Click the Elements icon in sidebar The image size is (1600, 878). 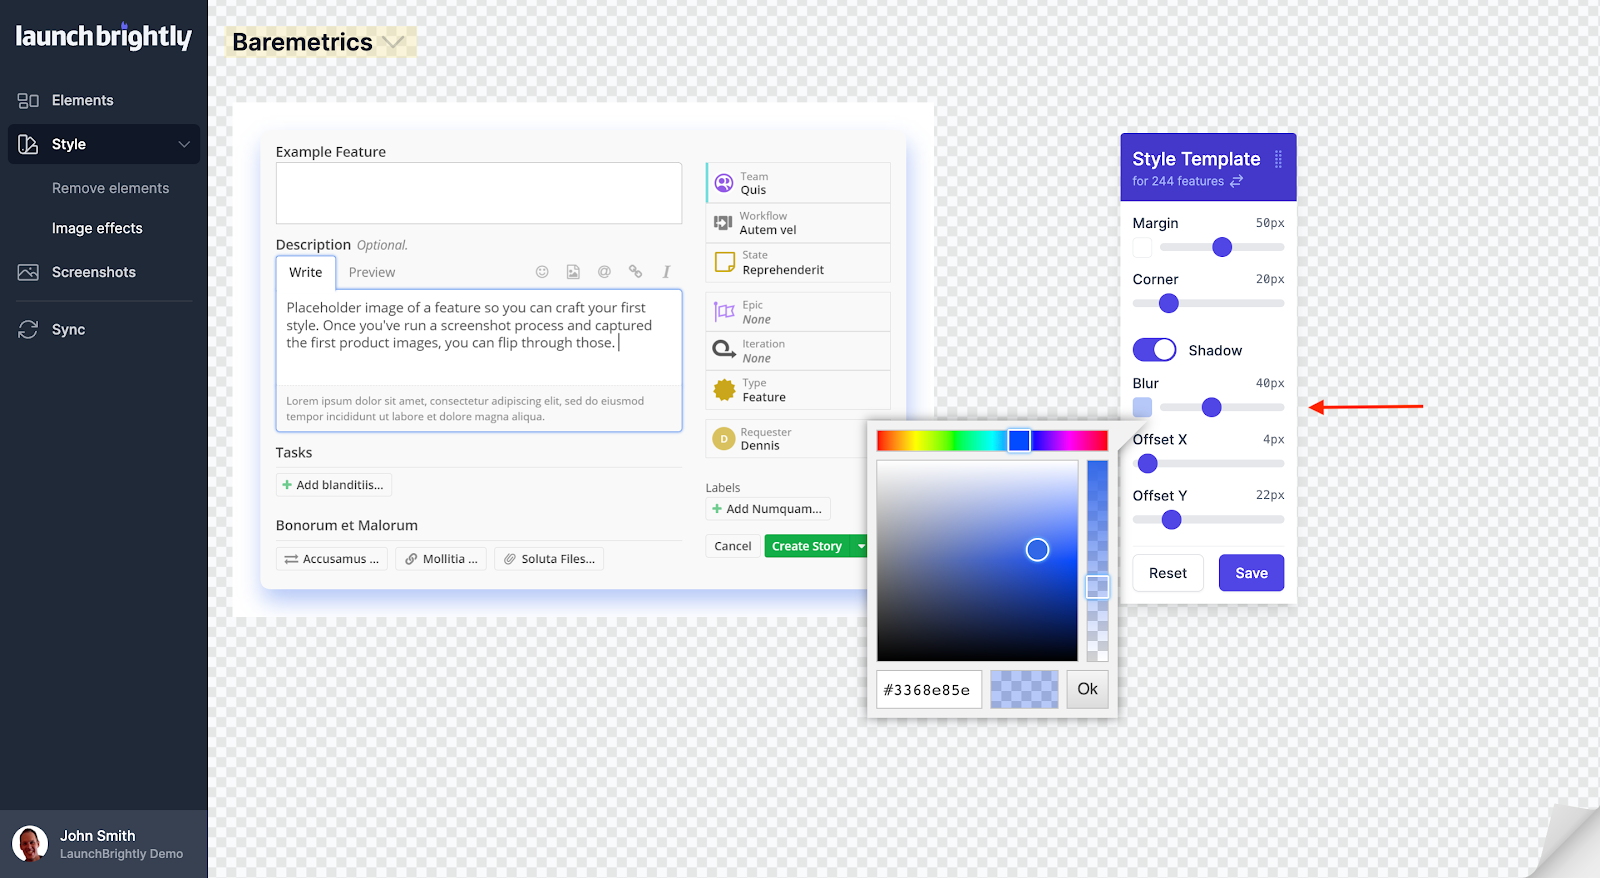pos(28,101)
